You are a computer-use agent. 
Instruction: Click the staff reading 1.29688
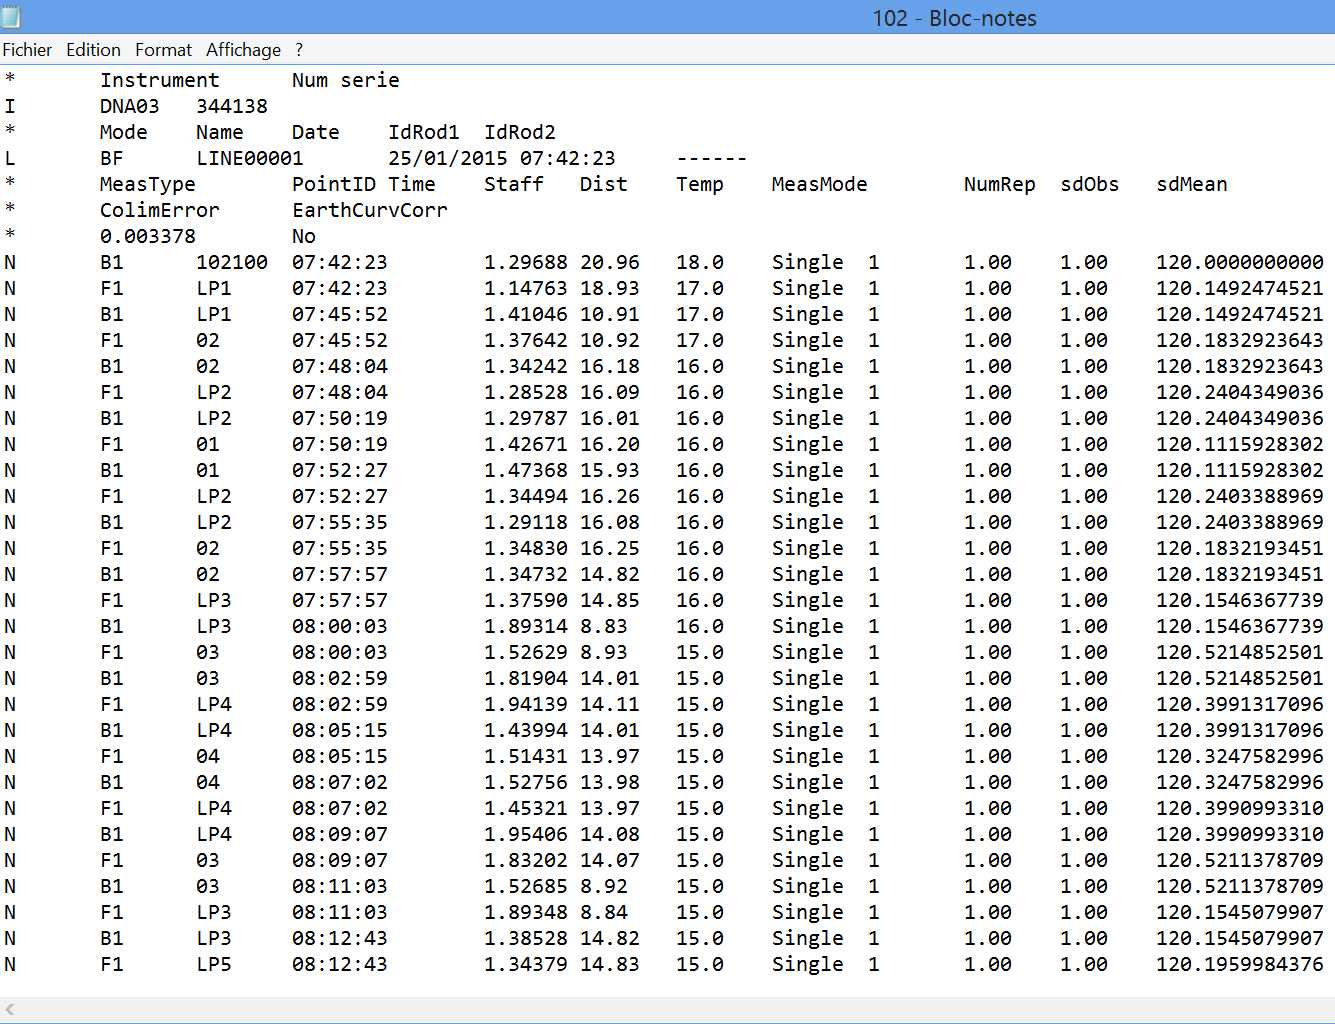click(526, 262)
